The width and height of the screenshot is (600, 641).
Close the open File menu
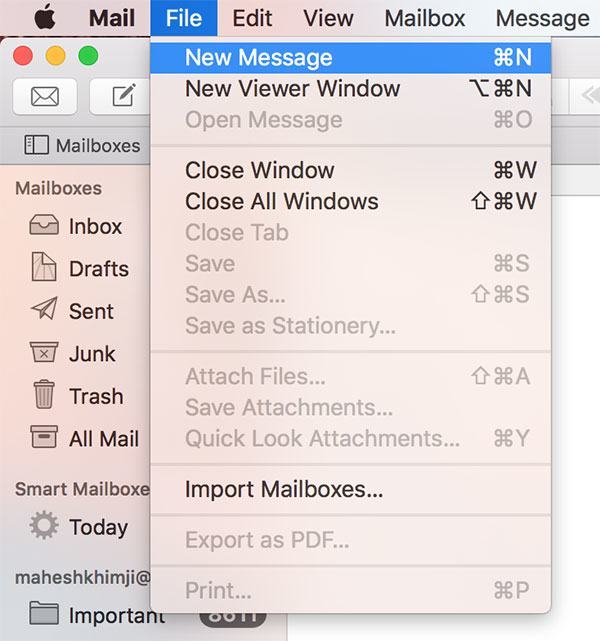184,18
